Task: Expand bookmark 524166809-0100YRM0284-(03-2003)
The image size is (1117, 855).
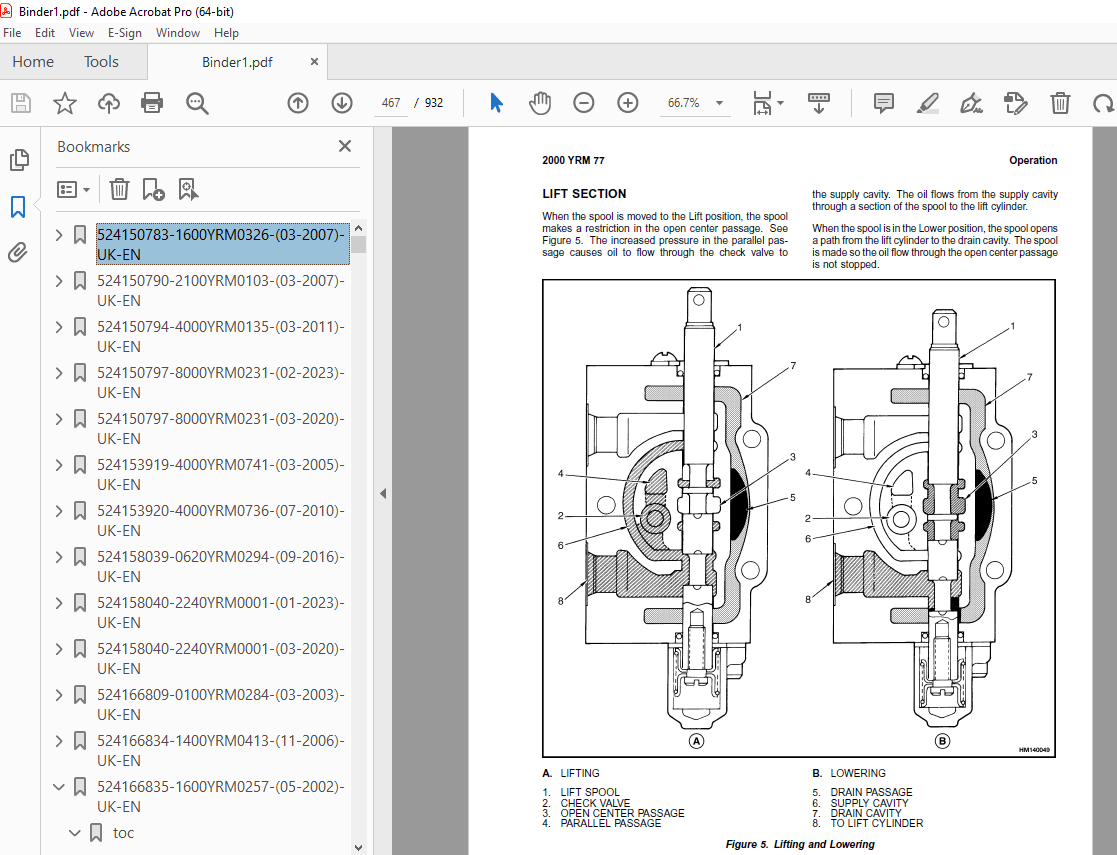Action: [59, 695]
